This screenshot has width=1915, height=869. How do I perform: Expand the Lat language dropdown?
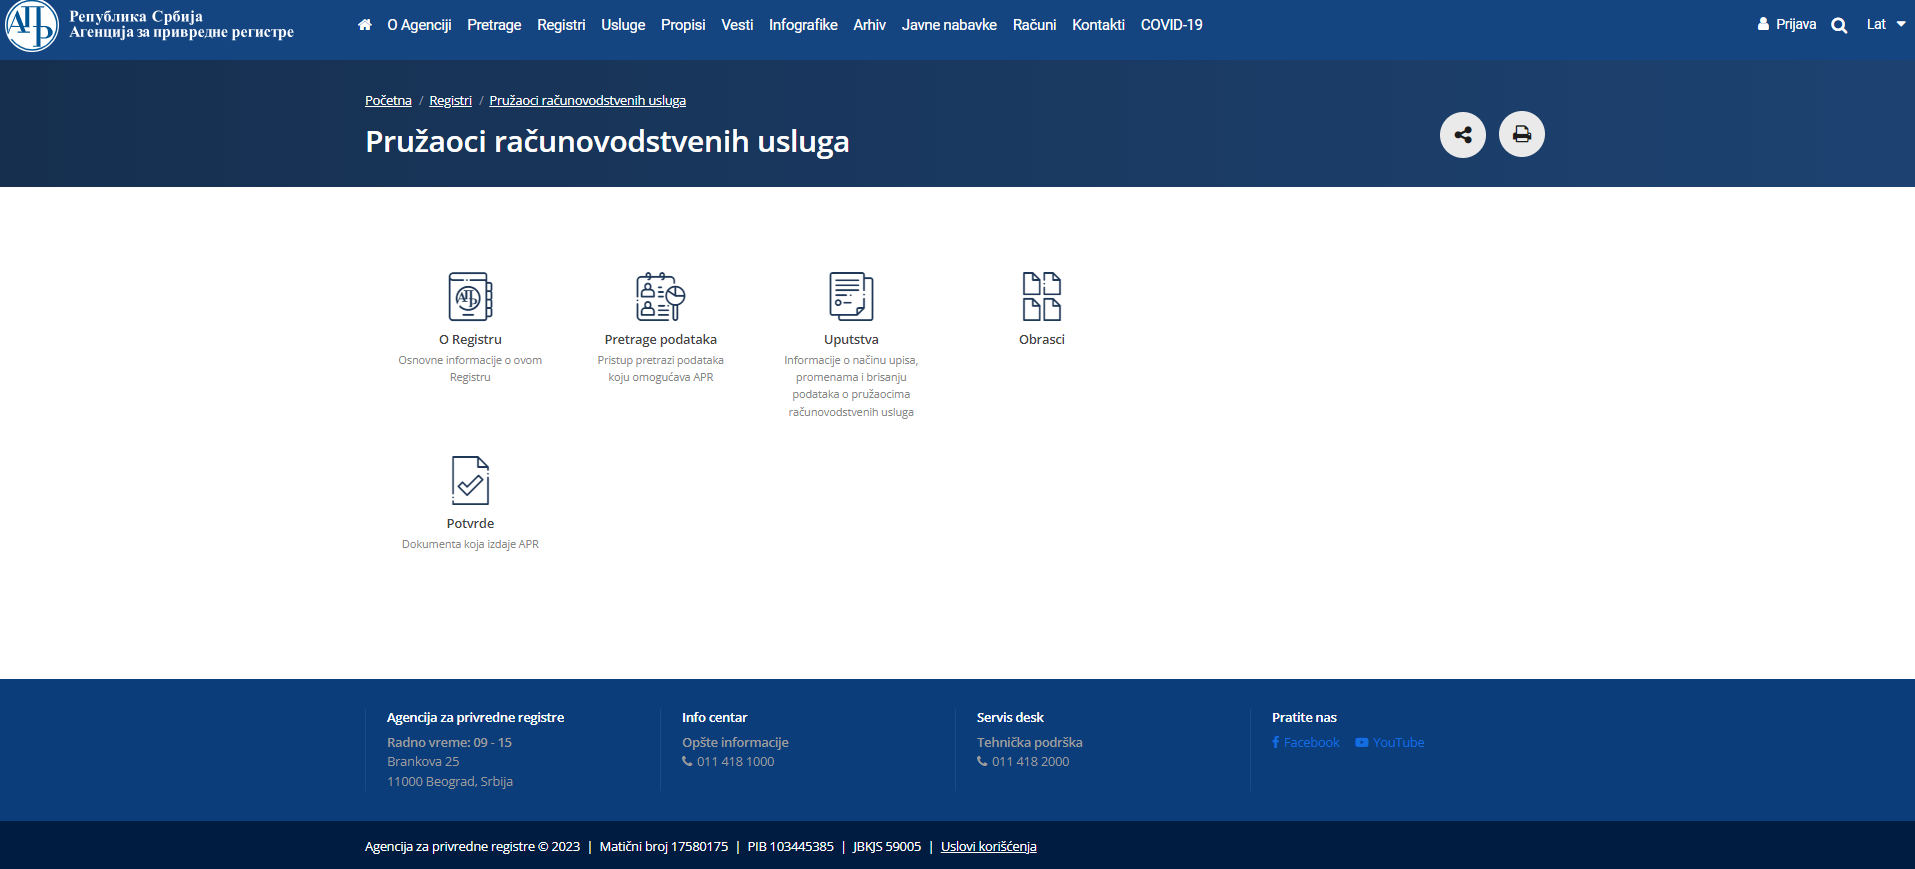point(1885,25)
